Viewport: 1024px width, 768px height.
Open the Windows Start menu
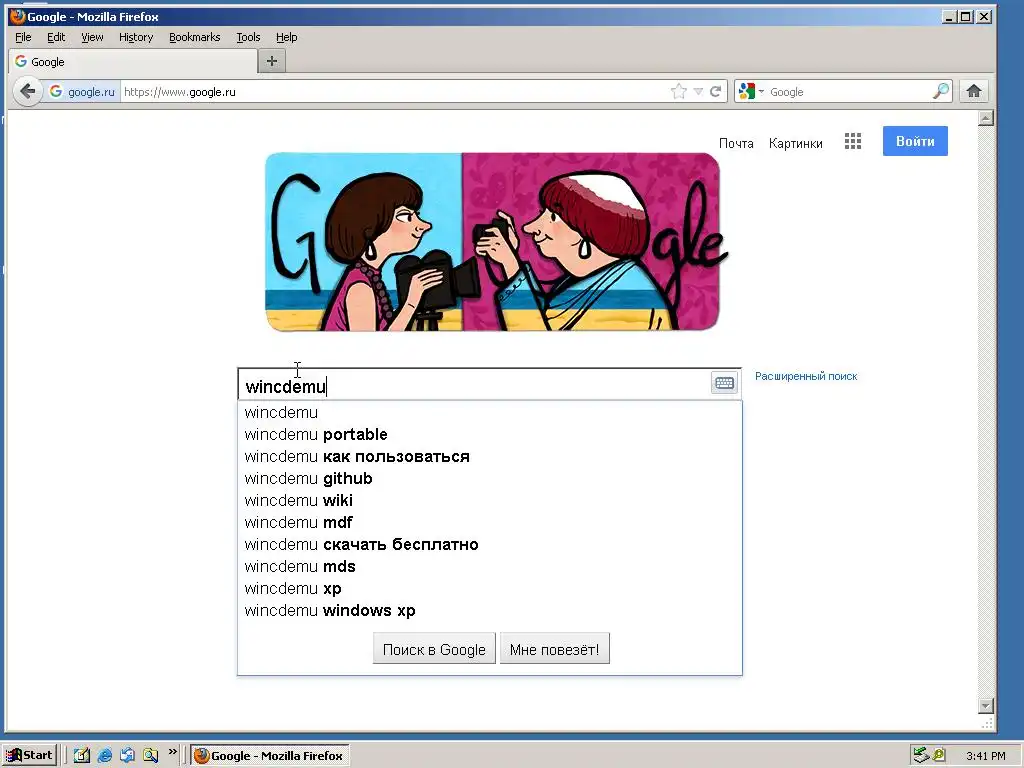click(x=29, y=756)
